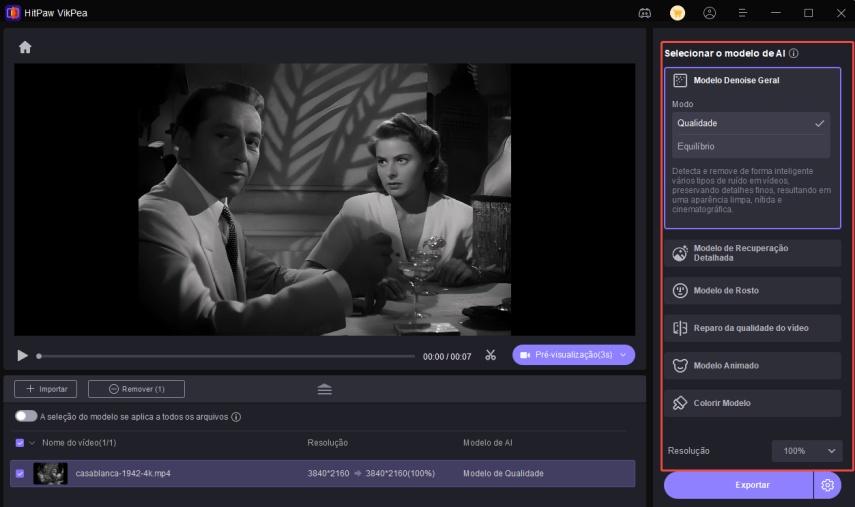The height and width of the screenshot is (507, 855).
Task: Toggle the select-all videos checkbox
Action: tap(20, 443)
